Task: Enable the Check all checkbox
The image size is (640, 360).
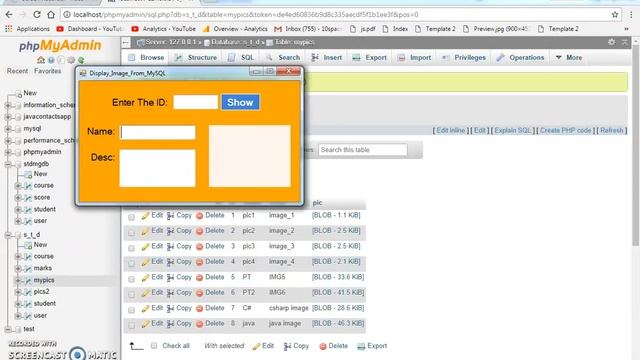Action: 154,346
